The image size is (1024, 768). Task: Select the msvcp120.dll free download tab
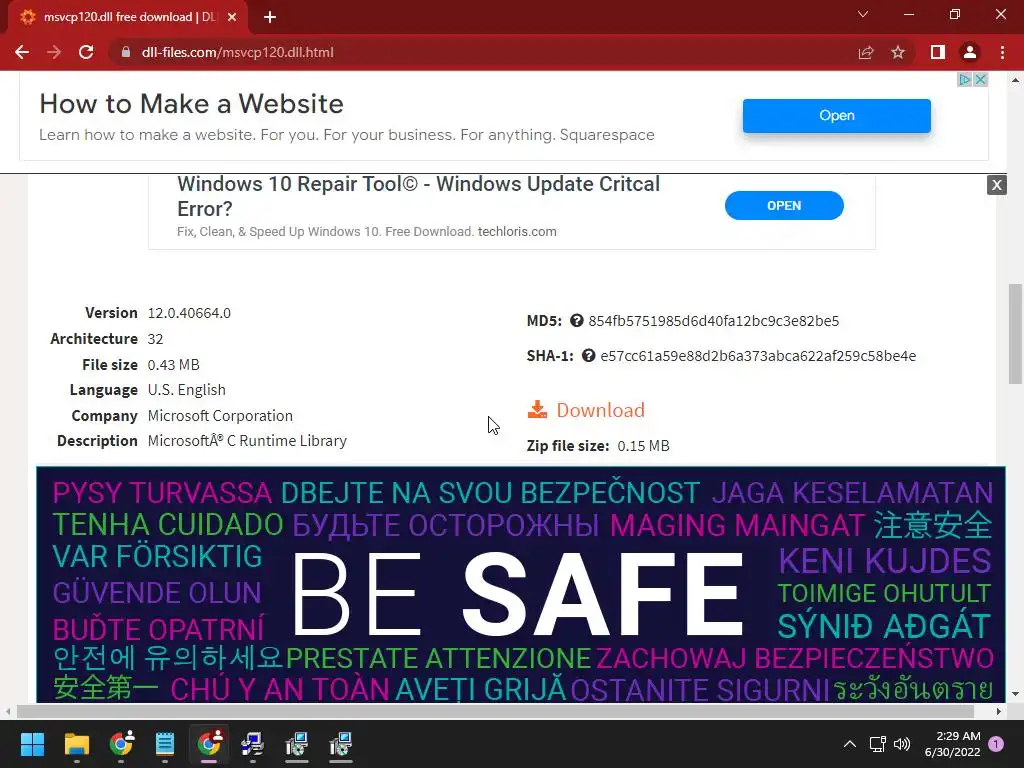(x=127, y=17)
